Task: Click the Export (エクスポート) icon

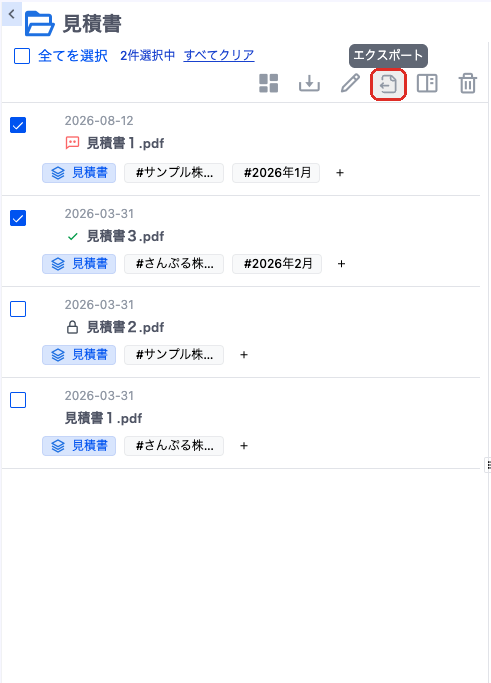Action: pos(388,84)
